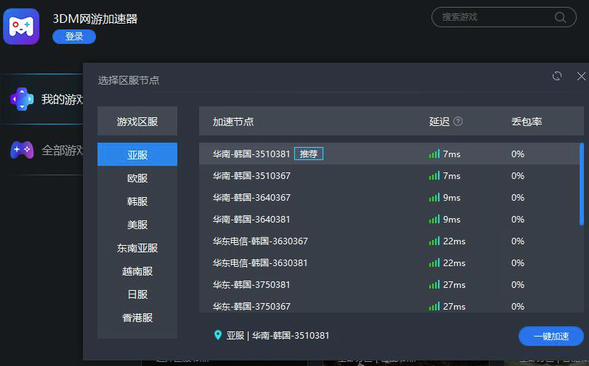This screenshot has height=366, width=589.
Task: Select node 华南-韩国-3510381
Action: click(x=389, y=154)
